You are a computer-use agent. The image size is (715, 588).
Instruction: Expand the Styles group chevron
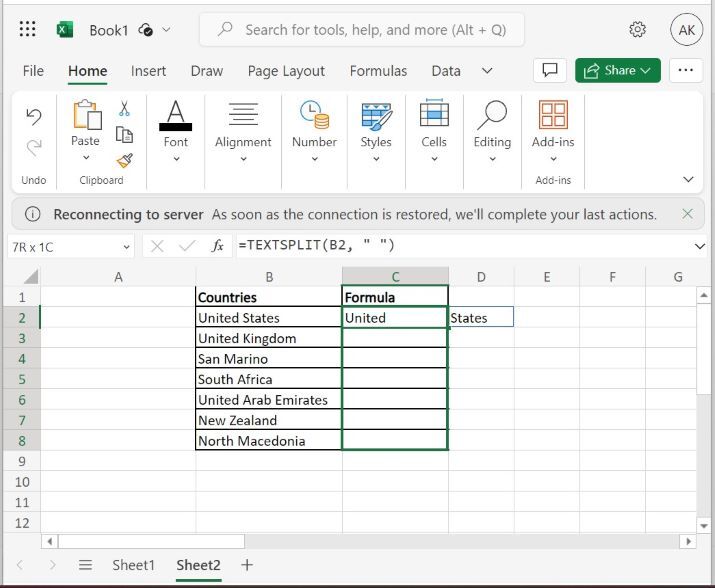(x=376, y=159)
